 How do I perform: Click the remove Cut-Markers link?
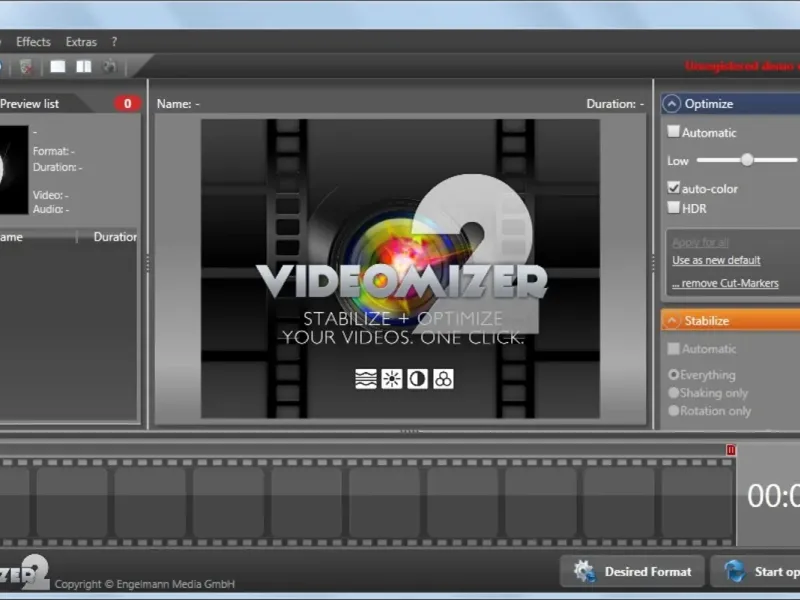click(725, 283)
